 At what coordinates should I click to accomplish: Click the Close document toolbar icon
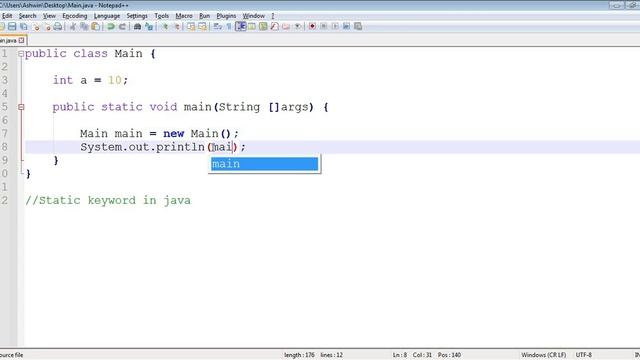pos(36,27)
